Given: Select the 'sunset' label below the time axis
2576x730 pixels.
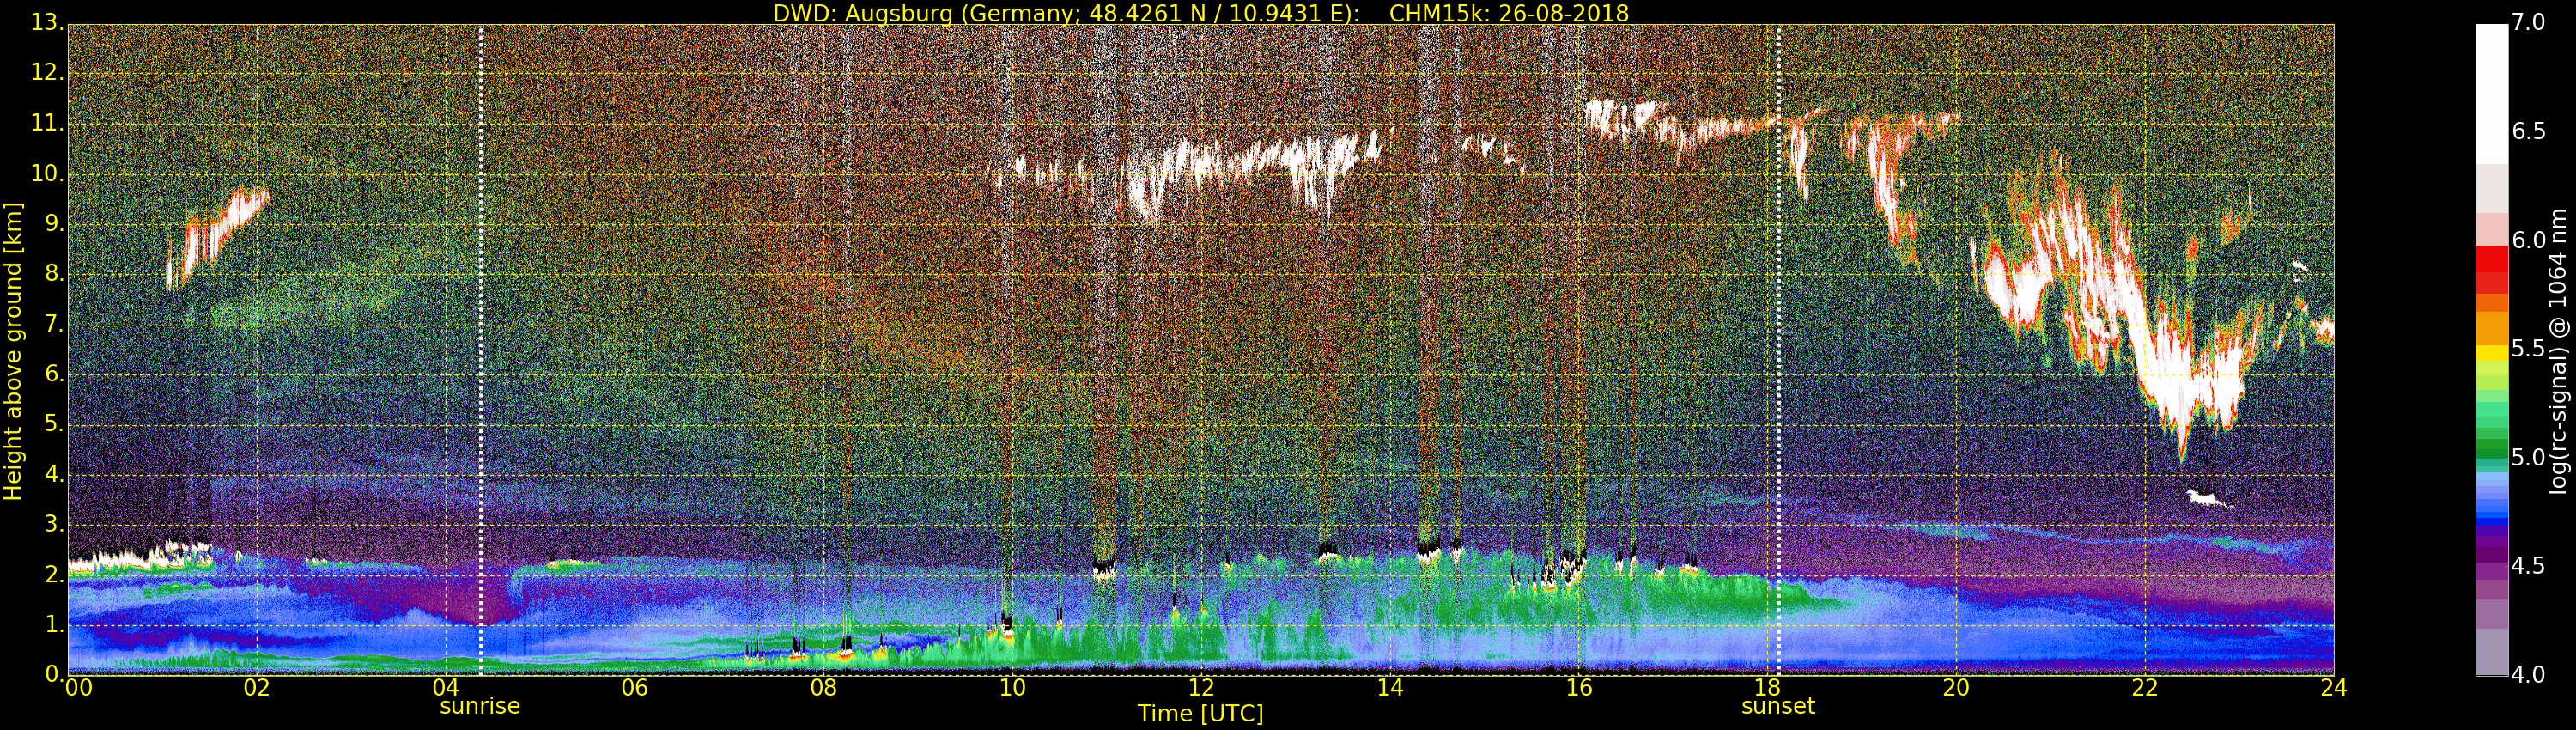Looking at the screenshot, I should click(x=1778, y=706).
